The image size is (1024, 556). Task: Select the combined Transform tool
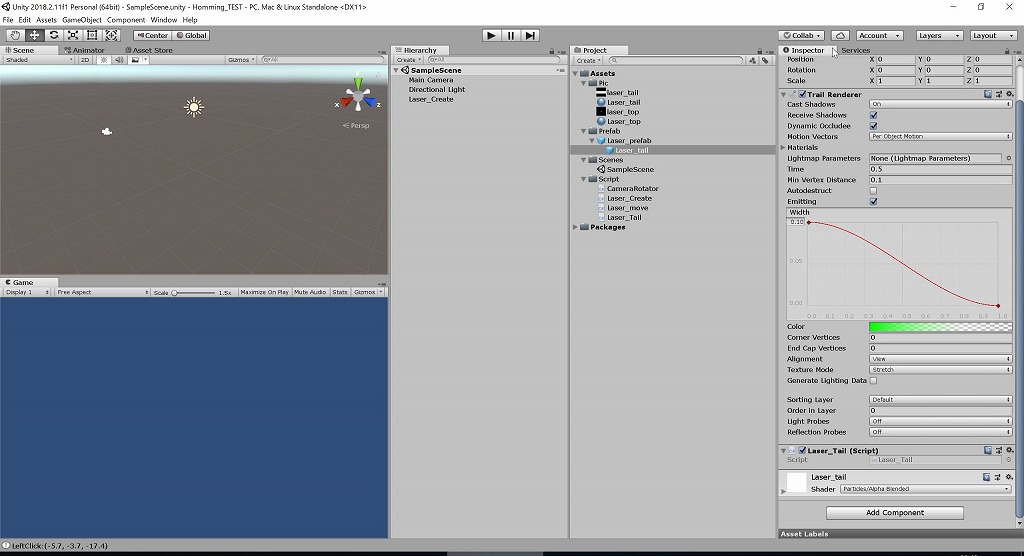(x=111, y=35)
